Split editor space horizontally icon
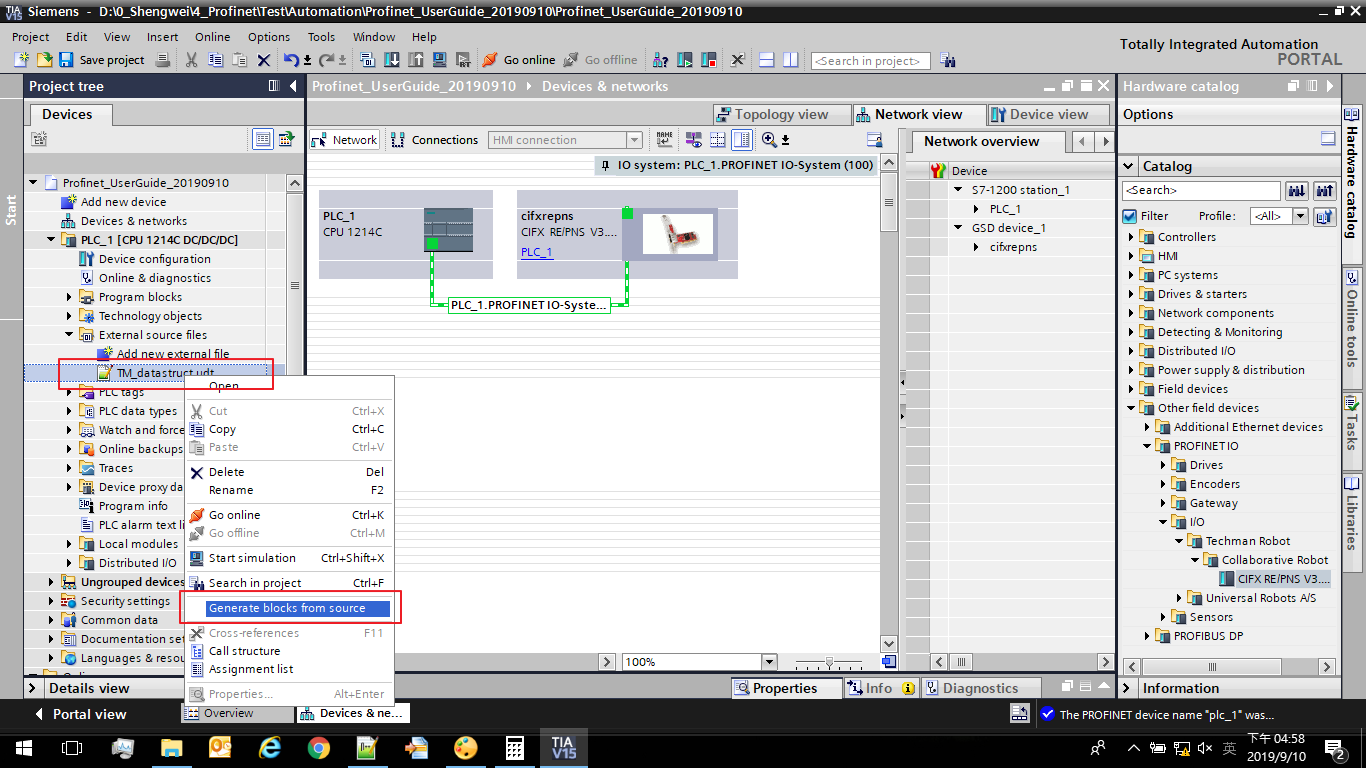 [767, 60]
